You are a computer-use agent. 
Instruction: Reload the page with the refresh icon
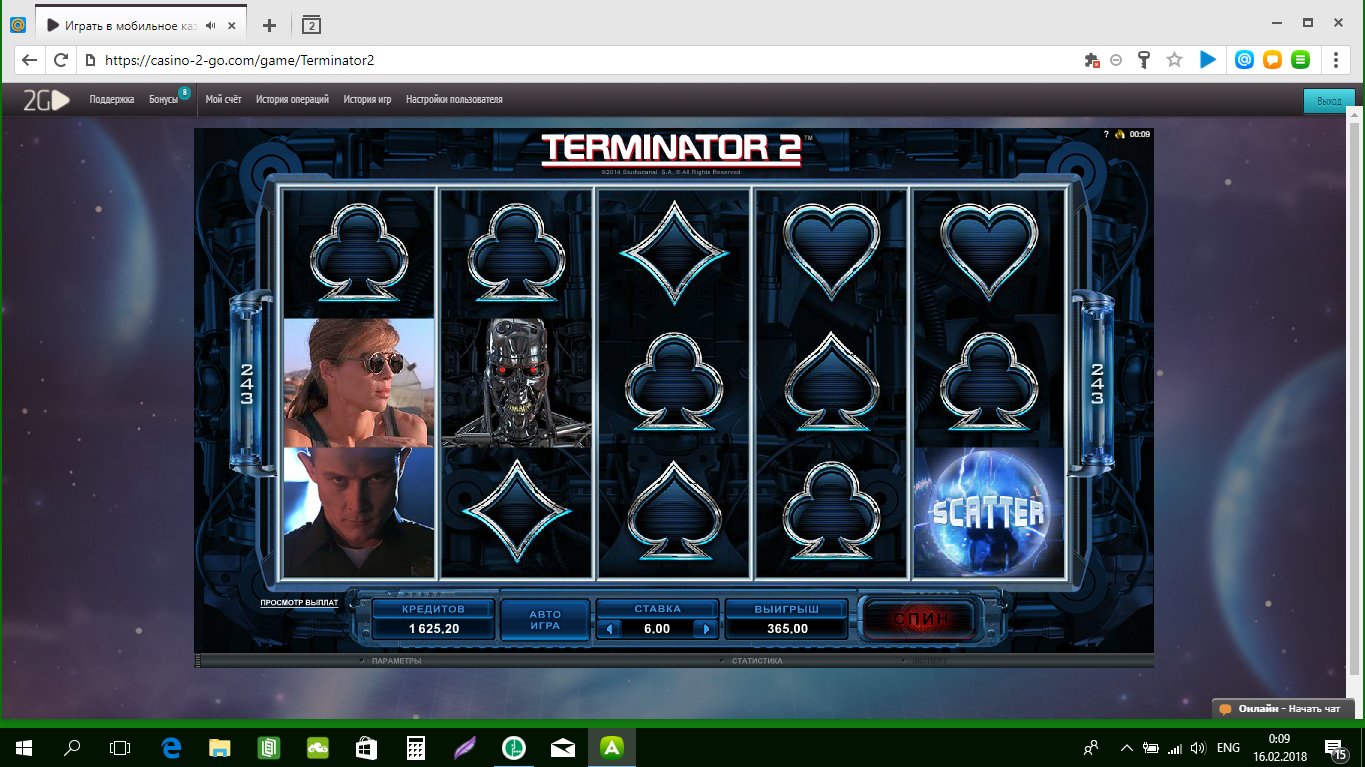(x=61, y=60)
